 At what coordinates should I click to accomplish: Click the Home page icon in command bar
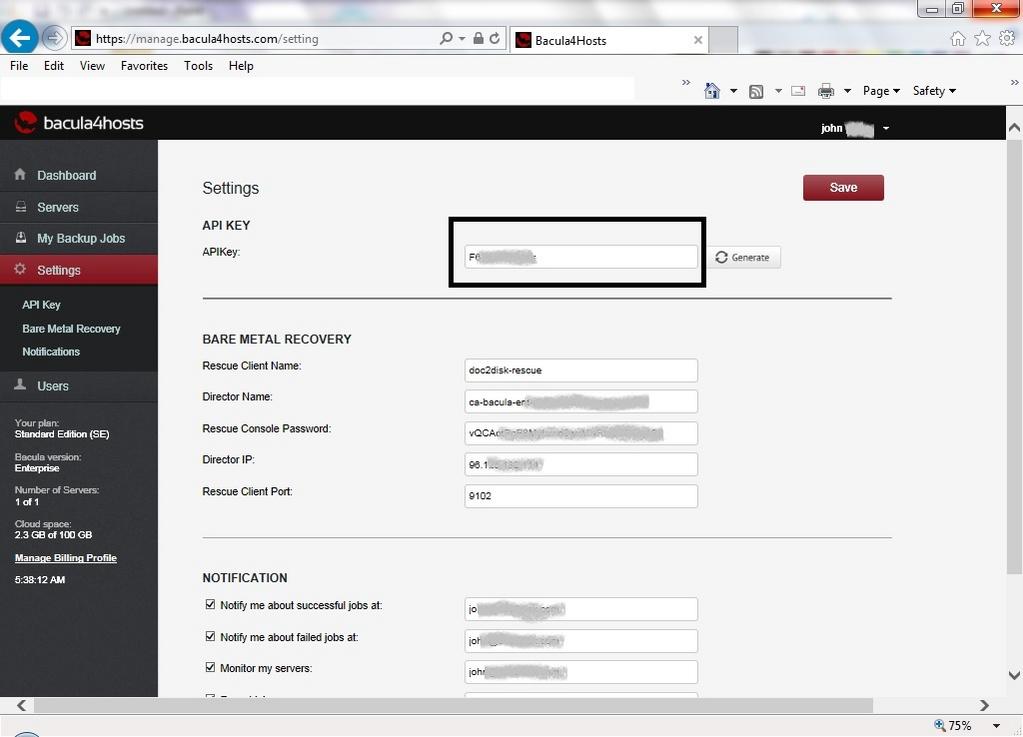pos(712,91)
